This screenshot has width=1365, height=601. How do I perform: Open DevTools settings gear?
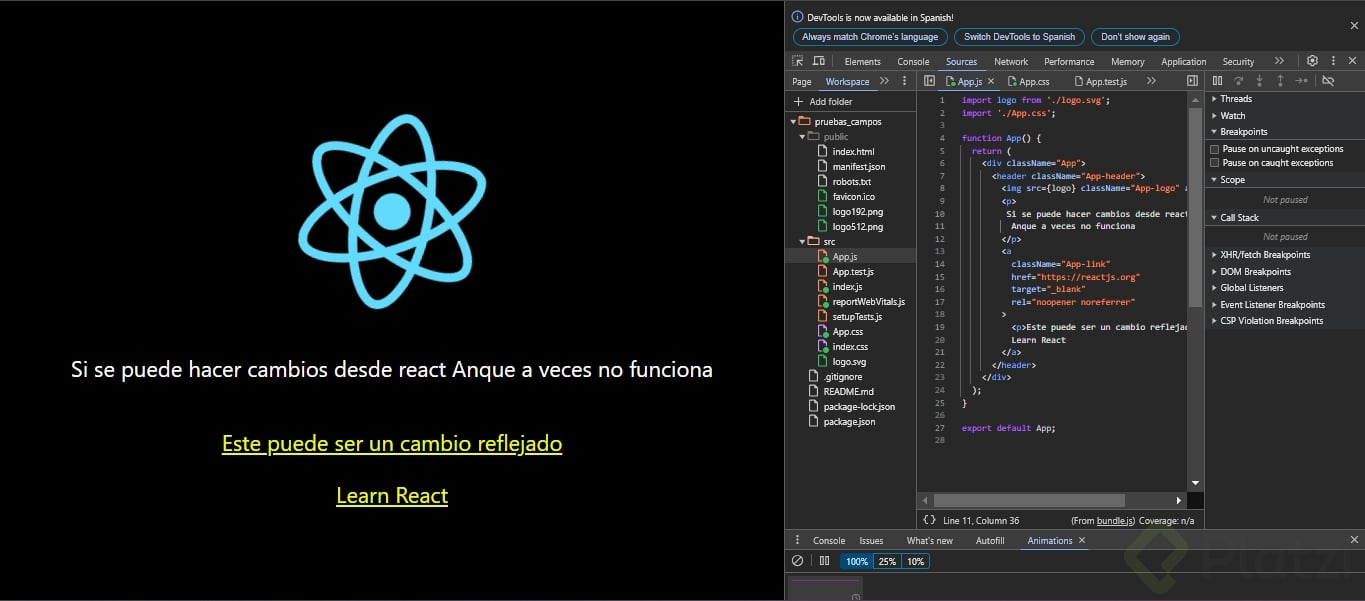[x=1312, y=61]
